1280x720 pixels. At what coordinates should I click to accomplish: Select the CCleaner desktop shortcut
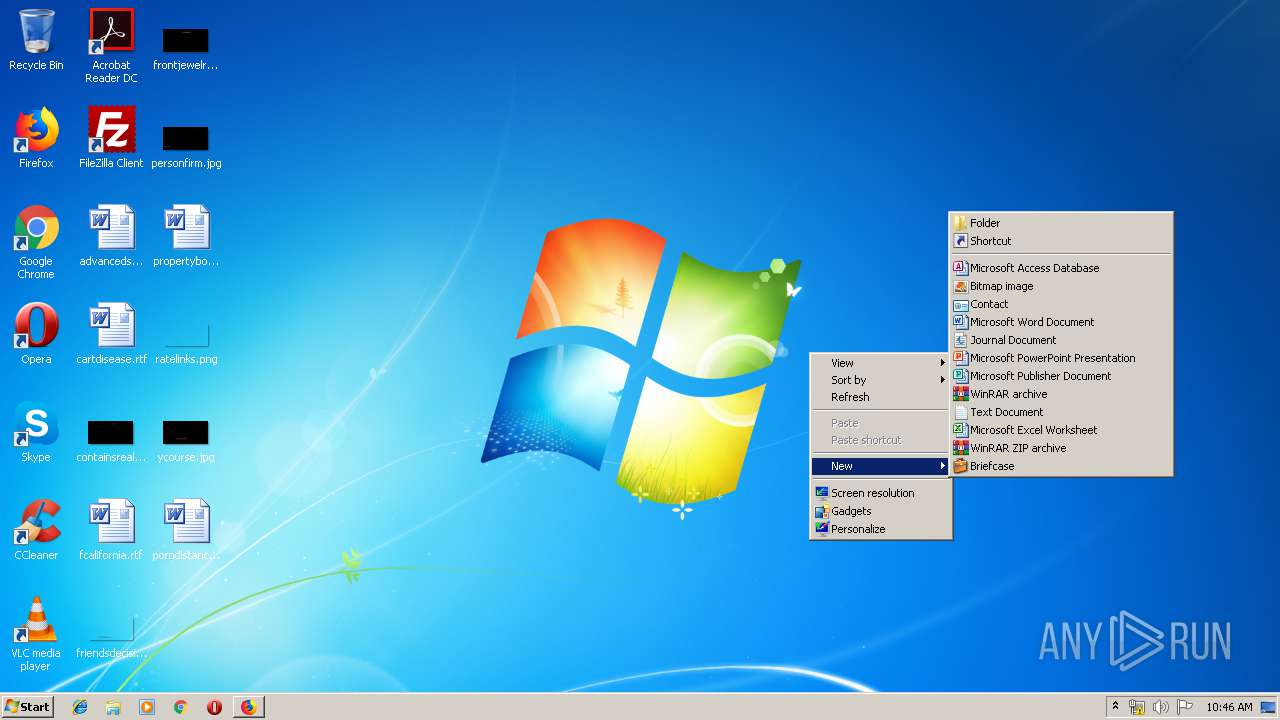pyautogui.click(x=36, y=530)
